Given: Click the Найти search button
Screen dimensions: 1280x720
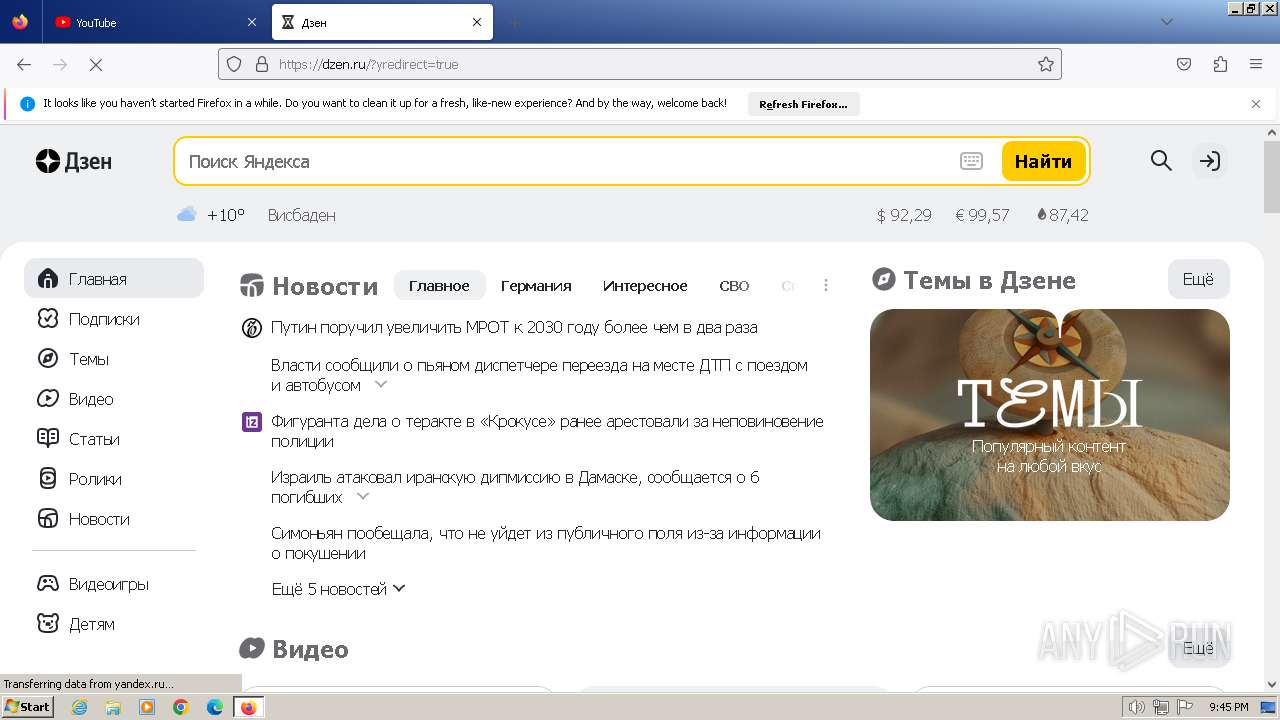Looking at the screenshot, I should (x=1043, y=161).
